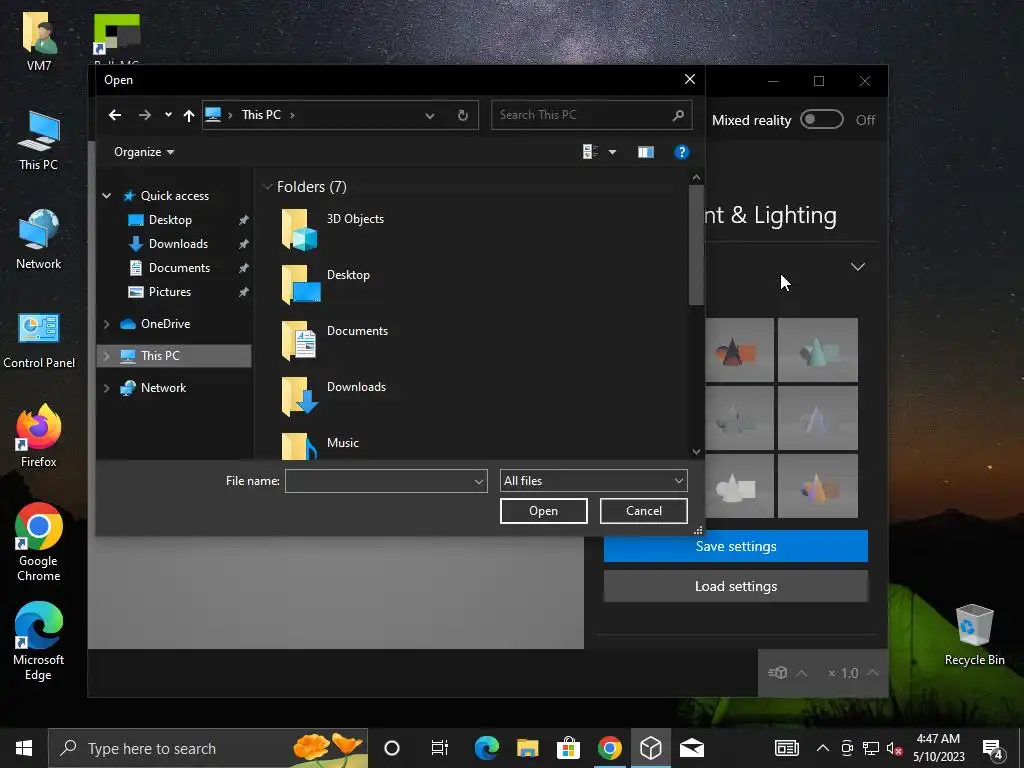The image size is (1024, 768).
Task: Click Load settings in 3D Viewer
Action: pyautogui.click(x=735, y=586)
